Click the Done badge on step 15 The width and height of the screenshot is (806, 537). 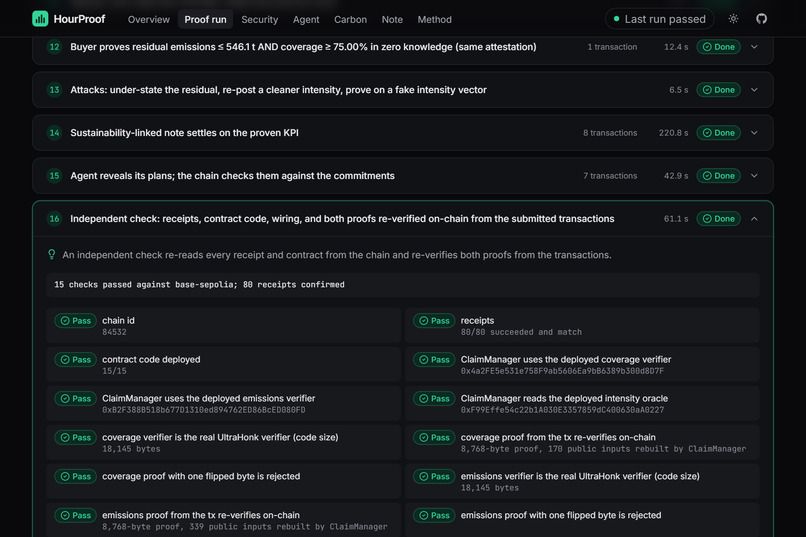(719, 176)
